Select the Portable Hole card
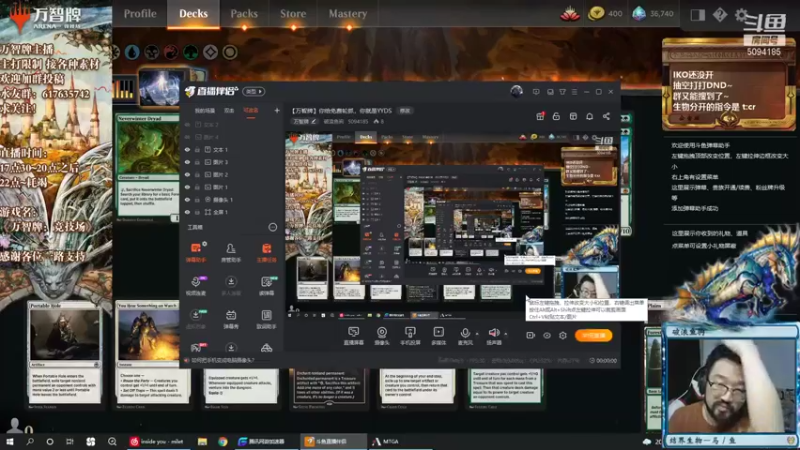This screenshot has height=450, width=800. pos(65,353)
